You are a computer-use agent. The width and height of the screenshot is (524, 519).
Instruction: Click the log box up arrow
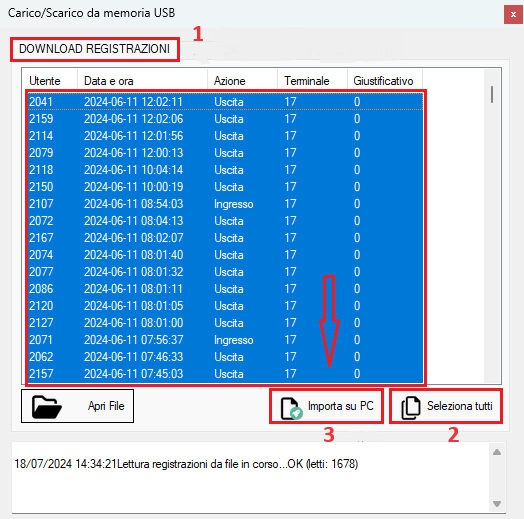[497, 452]
